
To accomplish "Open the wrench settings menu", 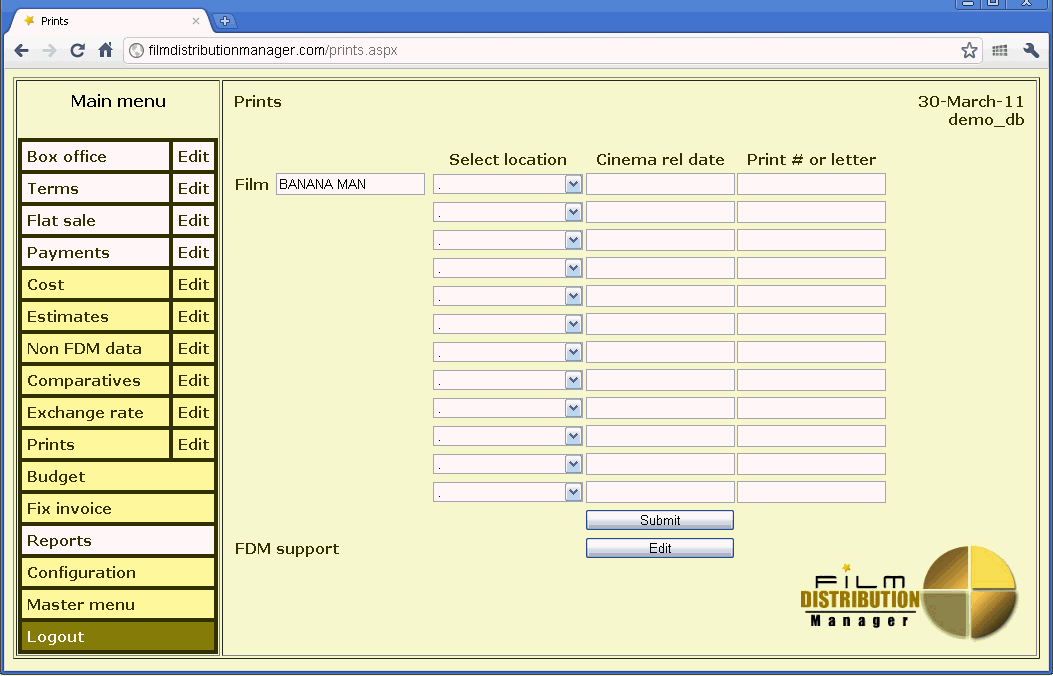I will tap(1031, 50).
